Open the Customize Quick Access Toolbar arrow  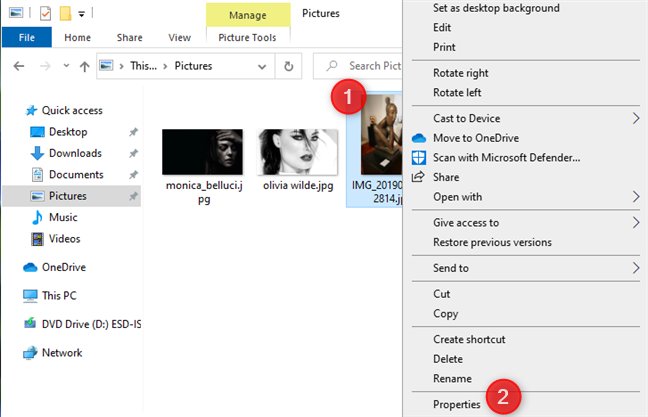[x=81, y=14]
